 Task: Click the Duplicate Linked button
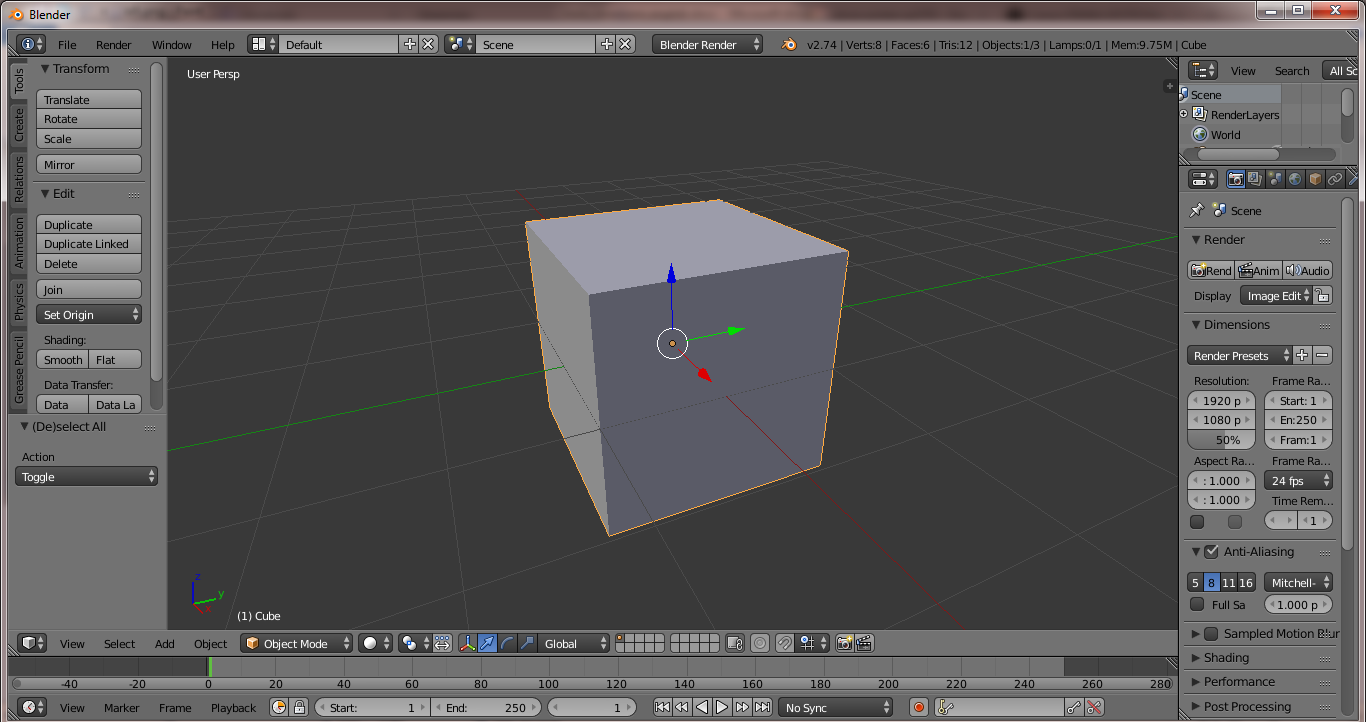click(x=89, y=244)
